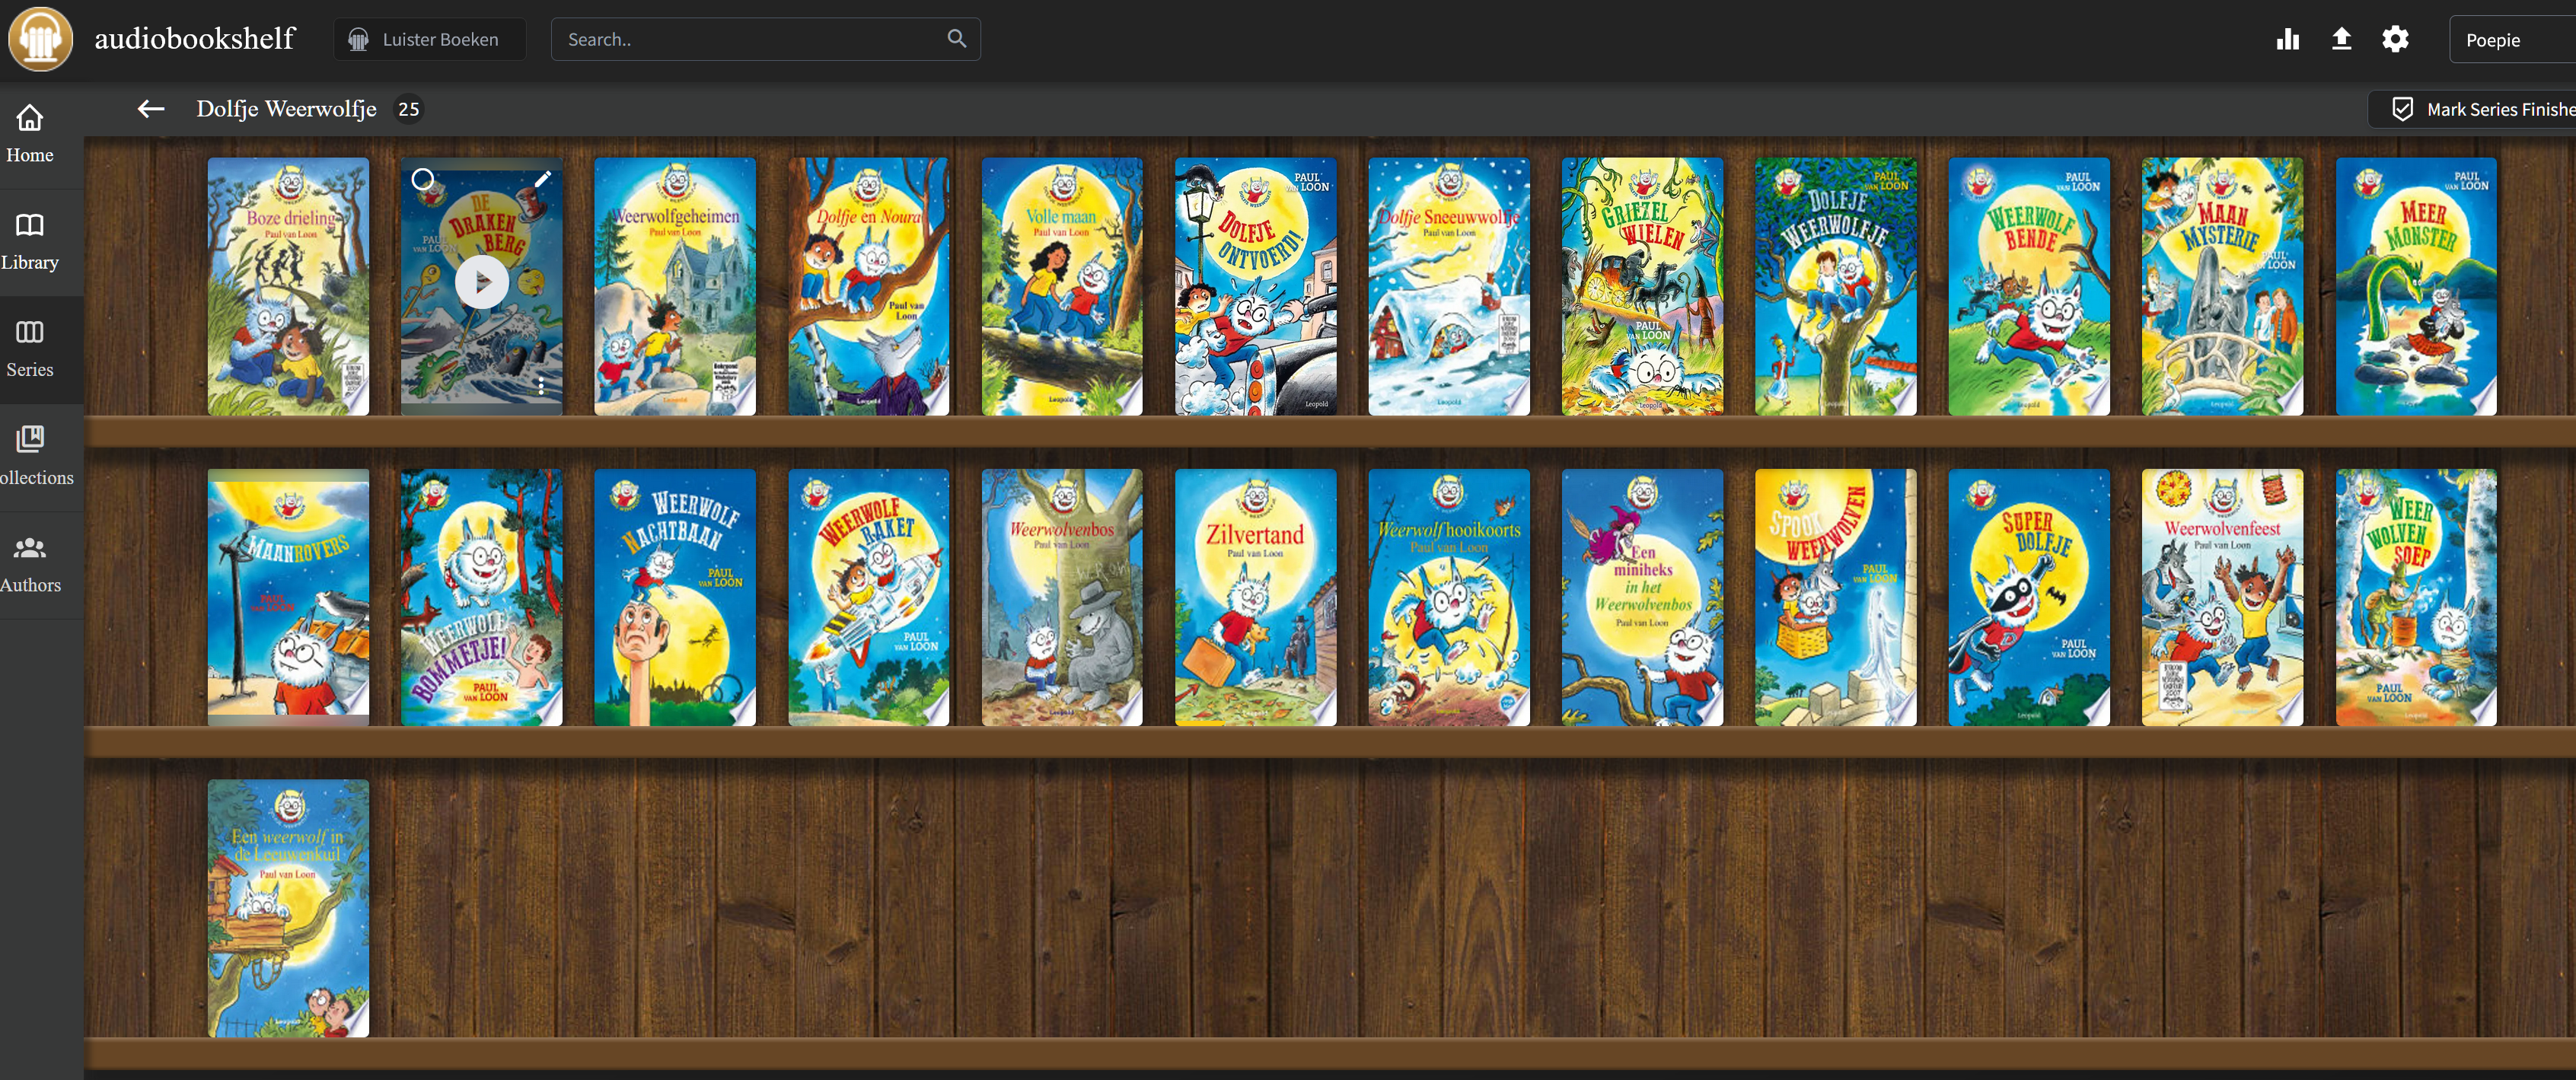Open the Meermonster book cover
This screenshot has height=1080, width=2576.
(x=2416, y=286)
